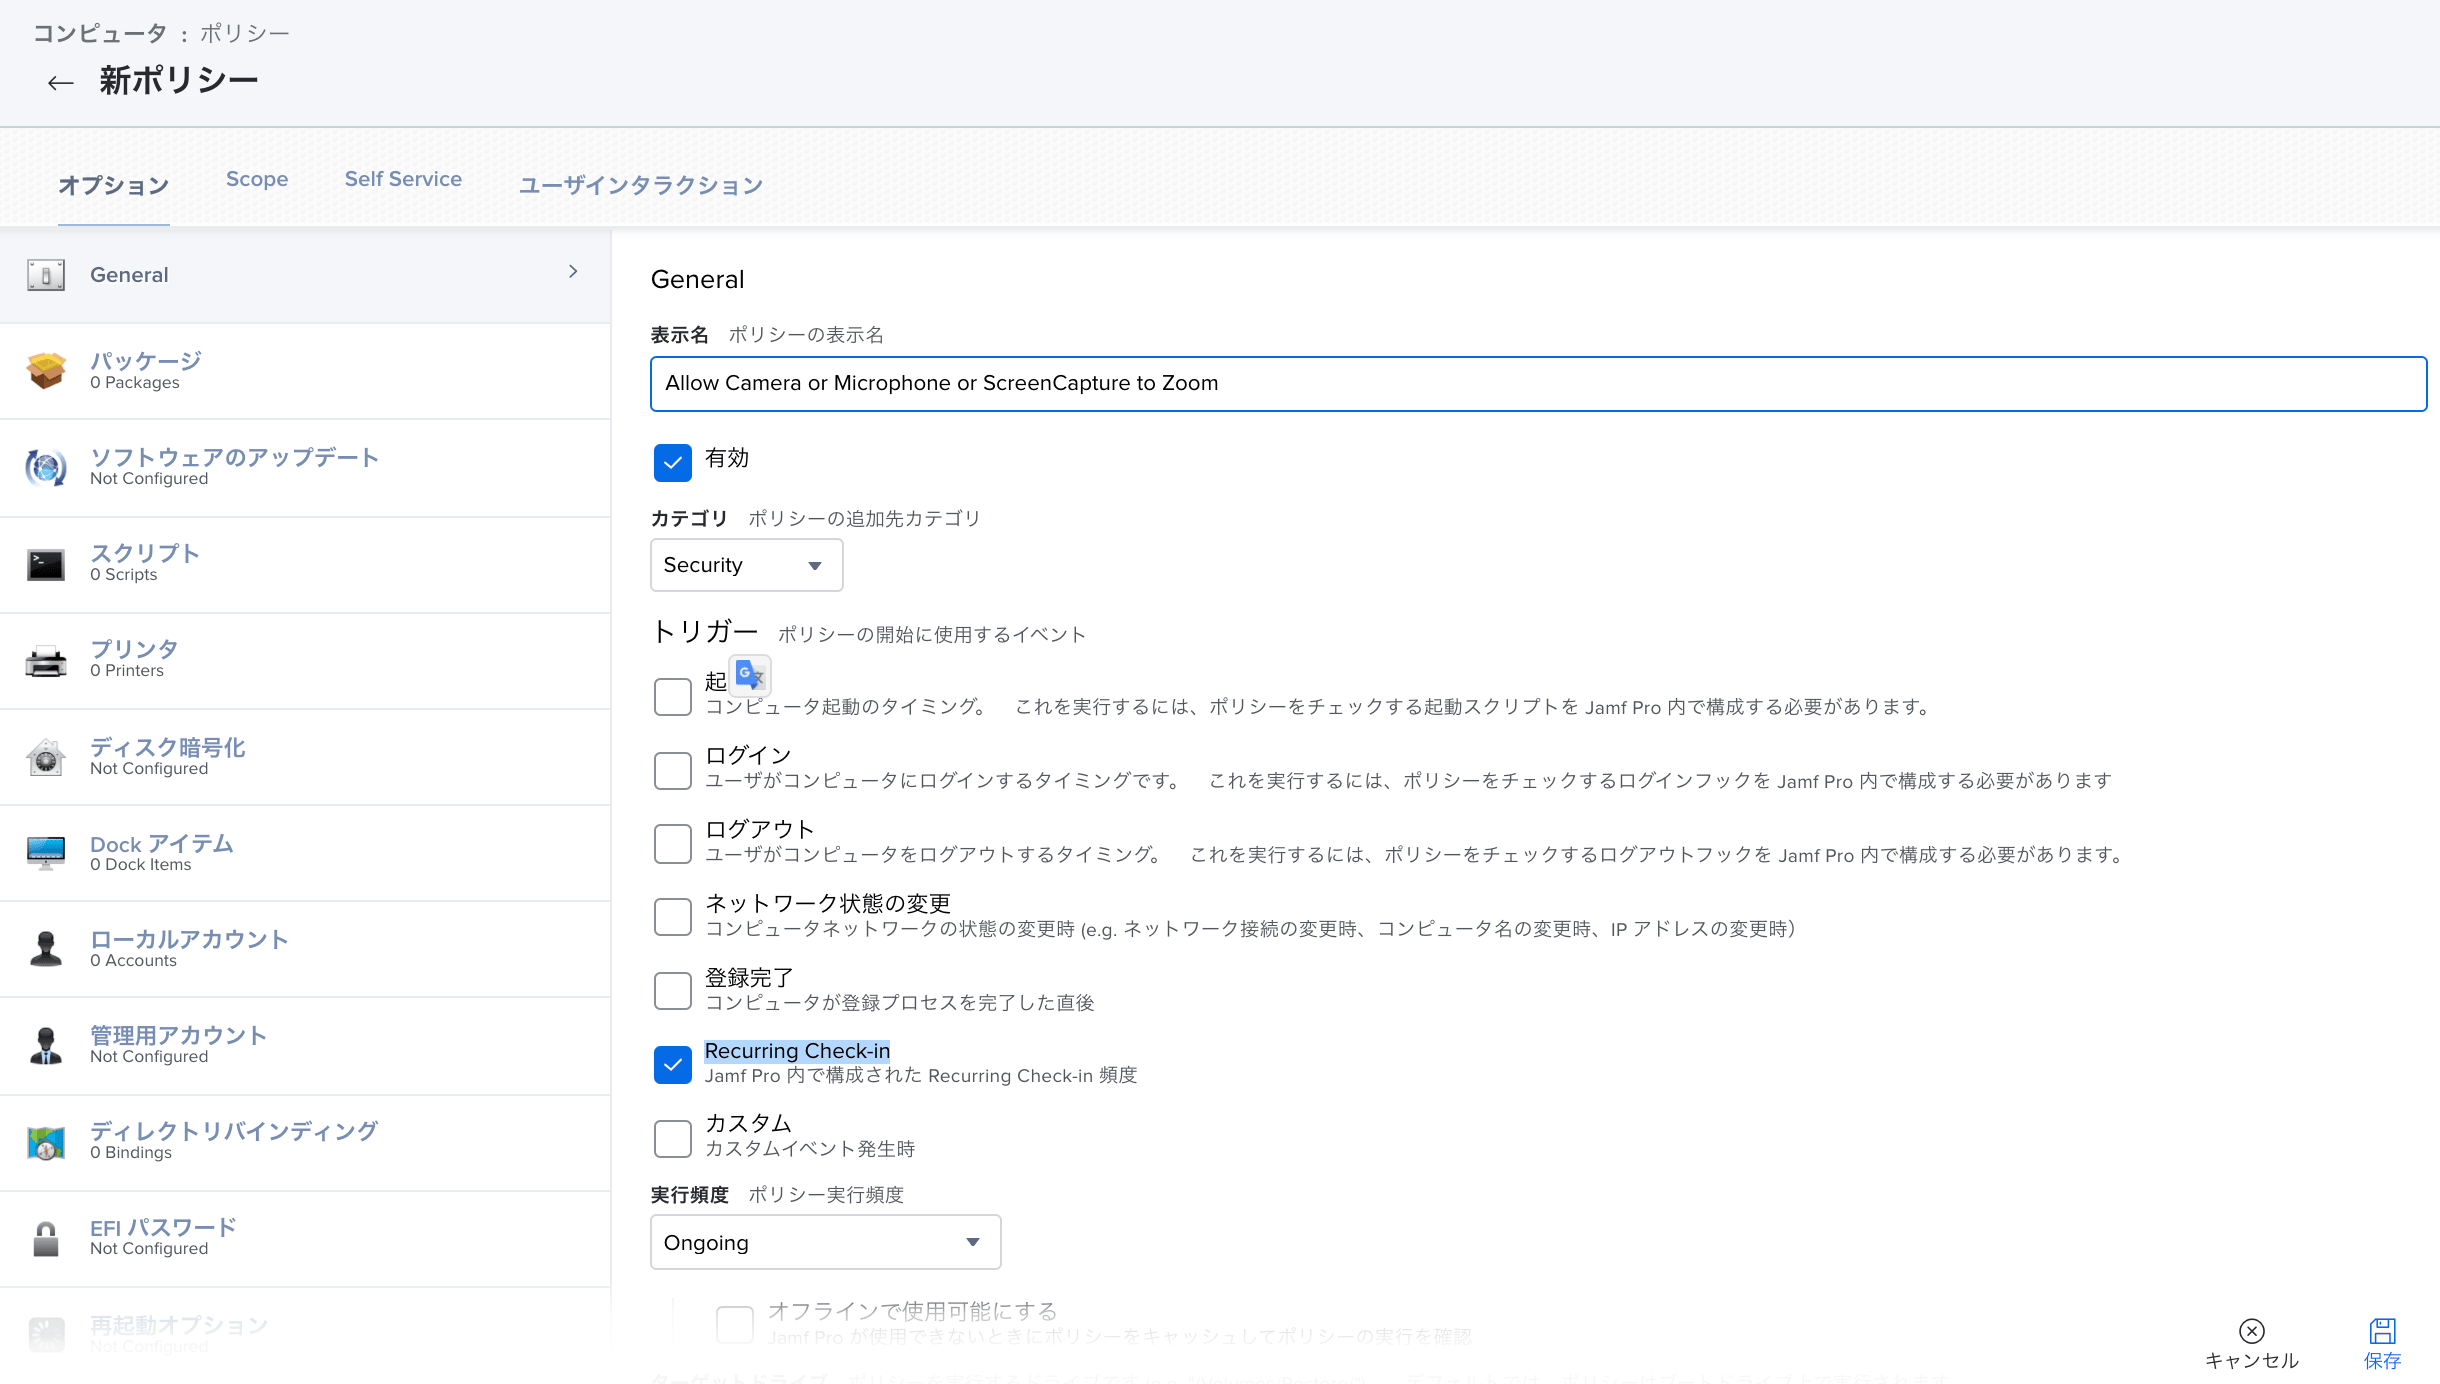
Task: Click the ローカルアカウント user silhouette icon
Action: (x=46, y=949)
